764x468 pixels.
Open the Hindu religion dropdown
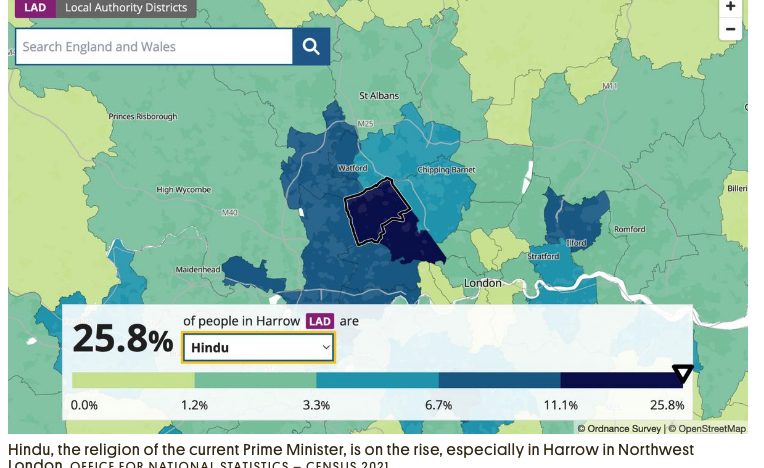(x=258, y=347)
